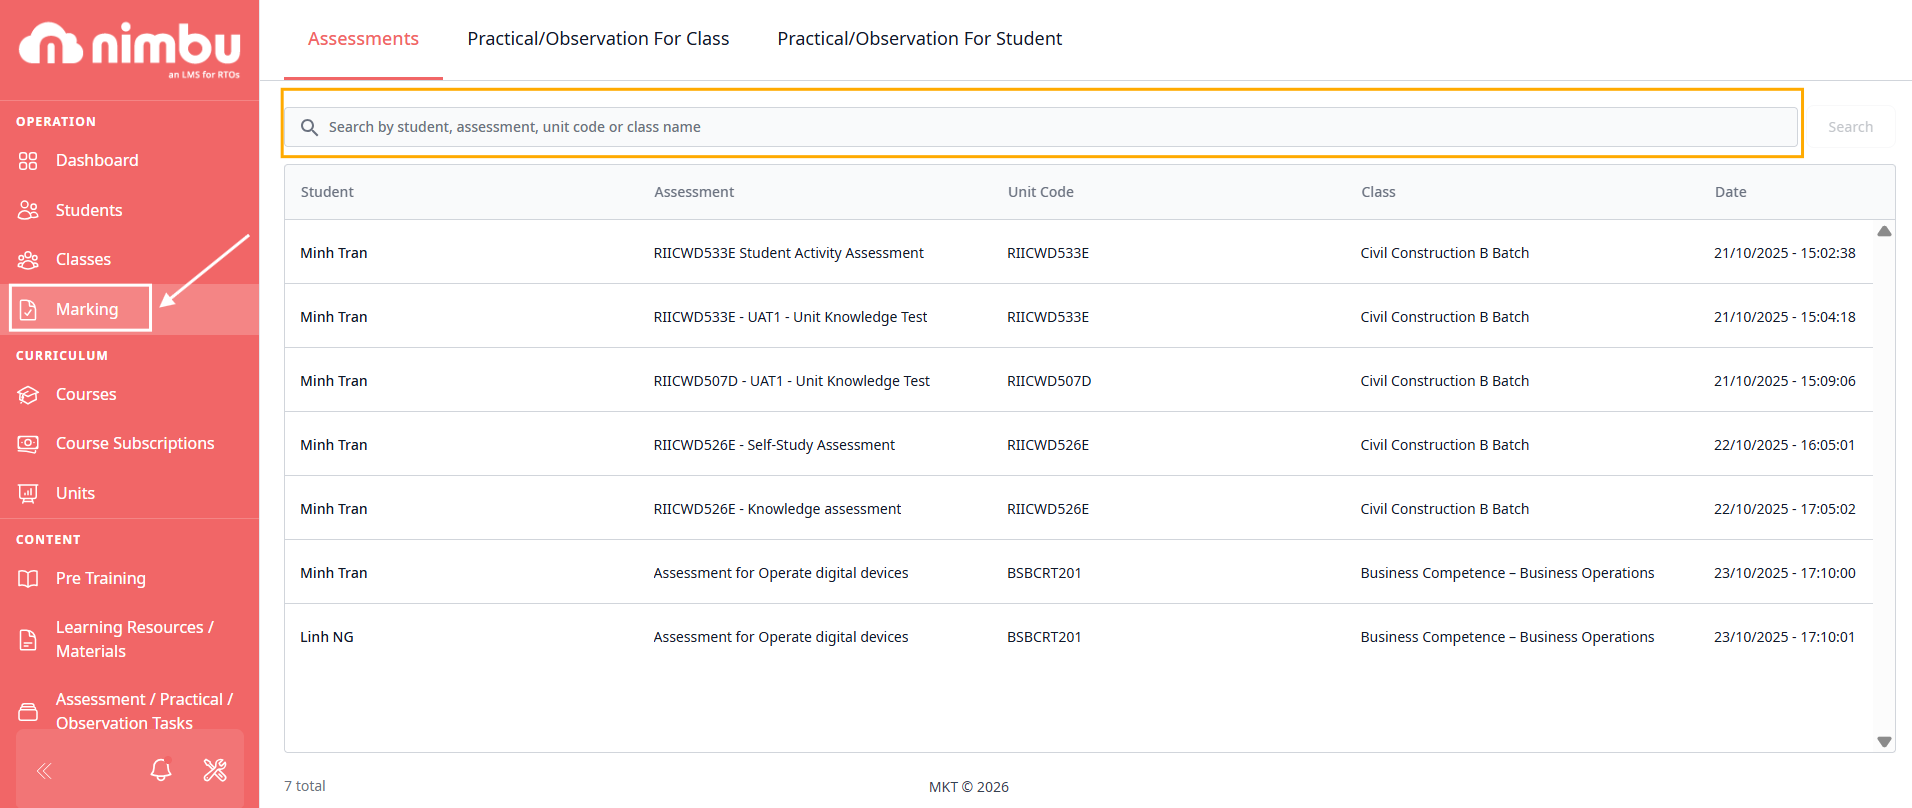The image size is (1912, 808).
Task: Click the scrollbar down arrow in table
Action: click(x=1884, y=742)
